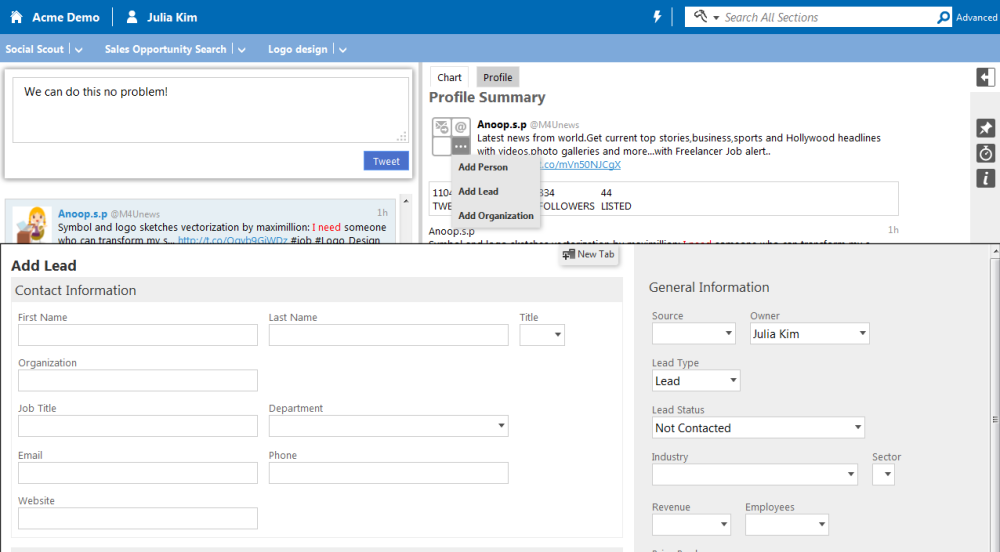
Task: Open the Industry dropdown
Action: [754, 474]
